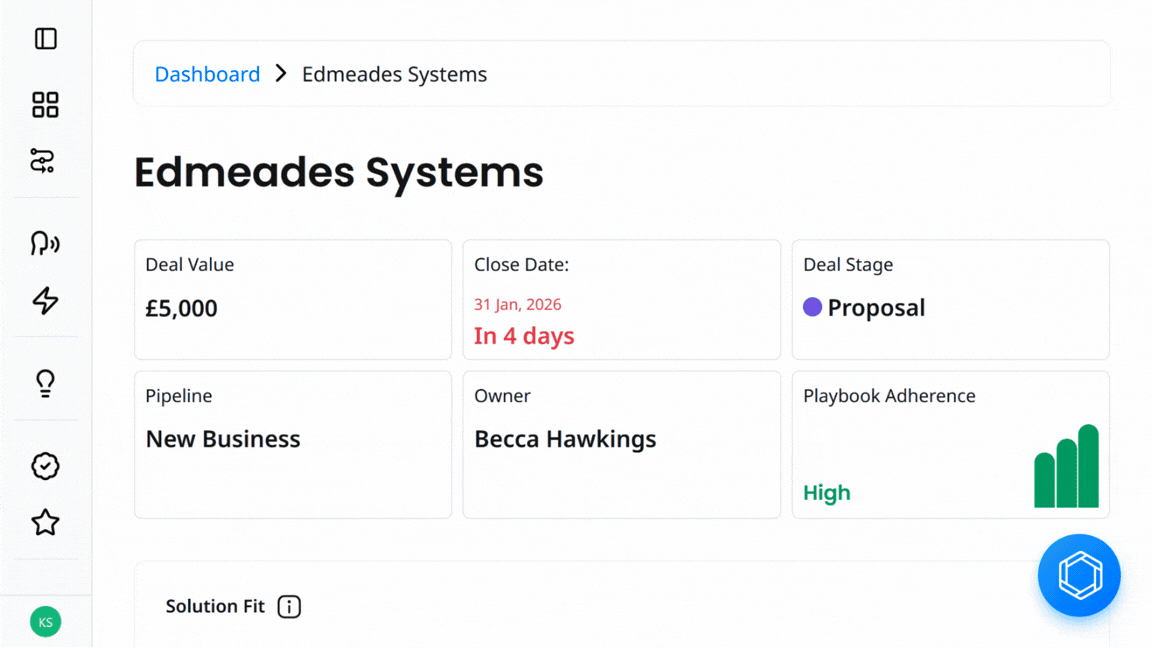Go back to Dashboard breadcrumb link
Image resolution: width=1152 pixels, height=648 pixels.
(207, 74)
